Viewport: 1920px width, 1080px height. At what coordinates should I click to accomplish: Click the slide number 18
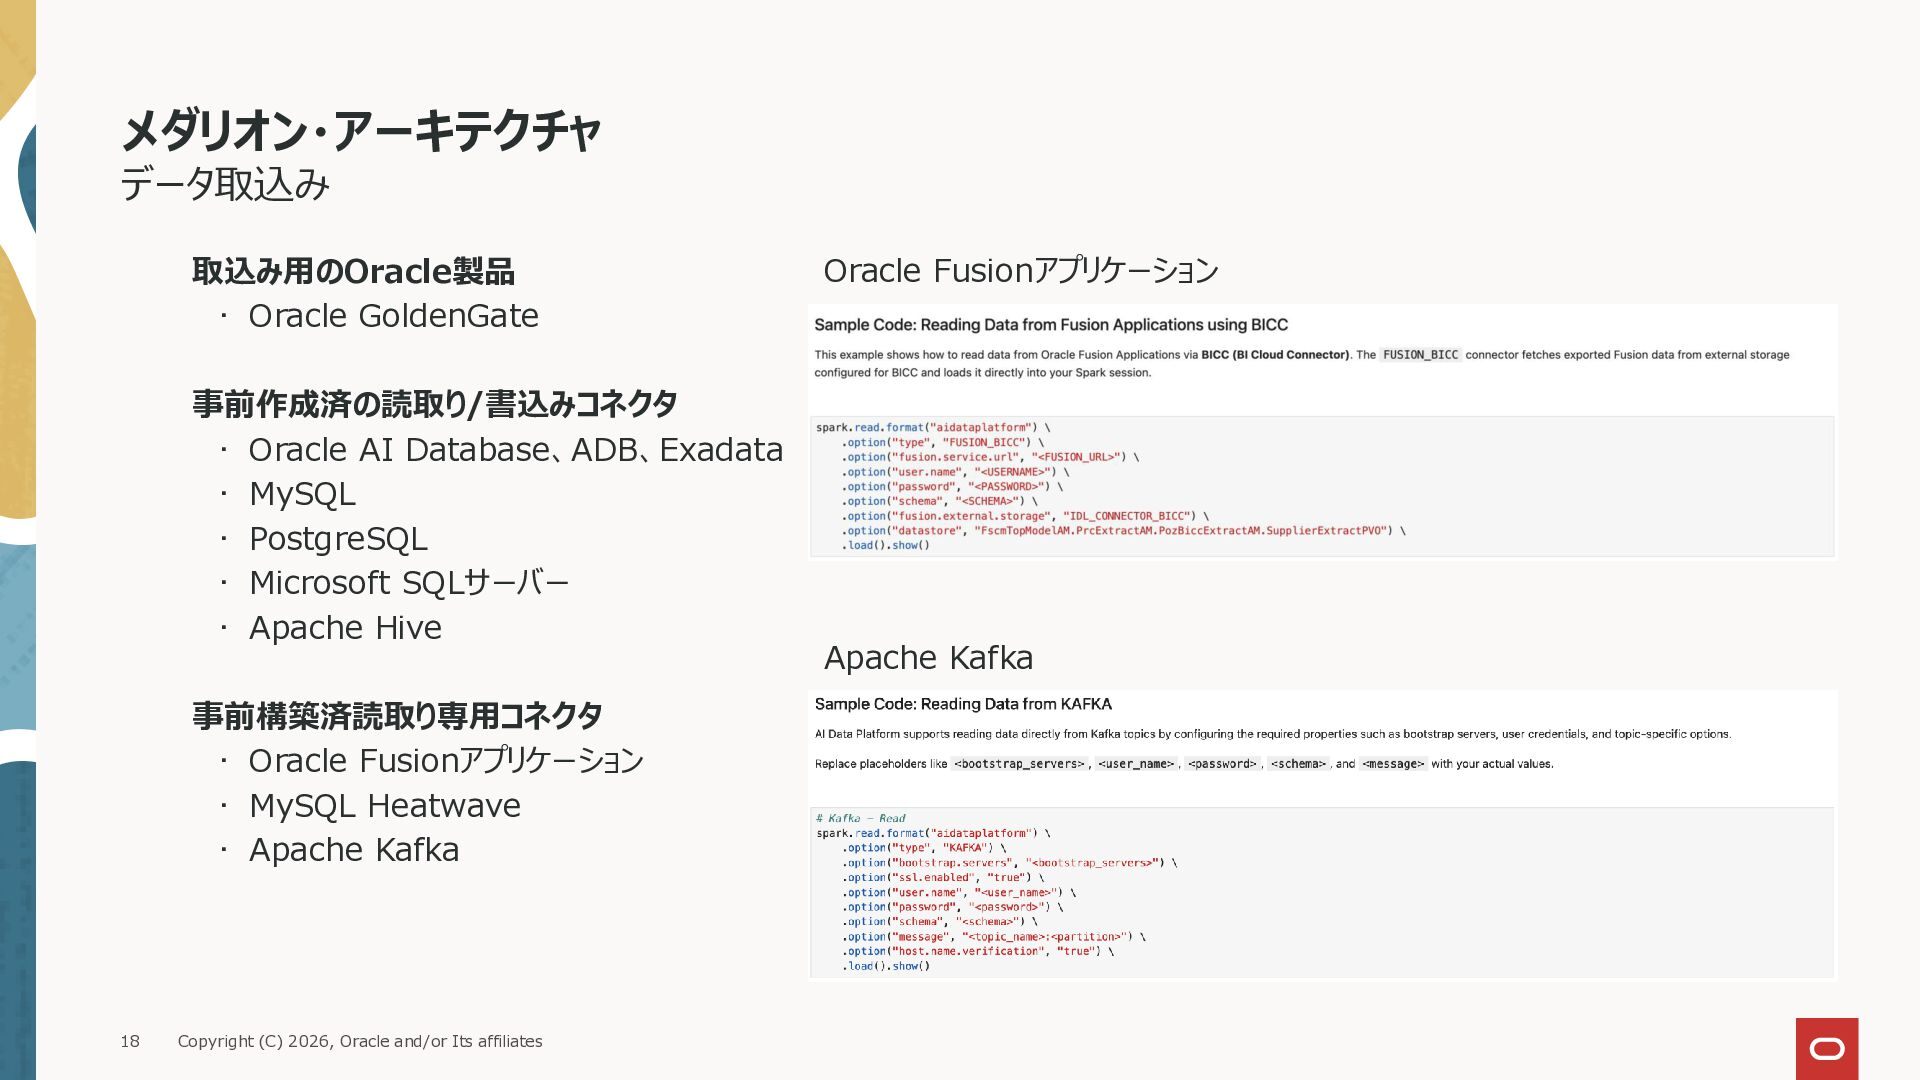pos(130,1041)
